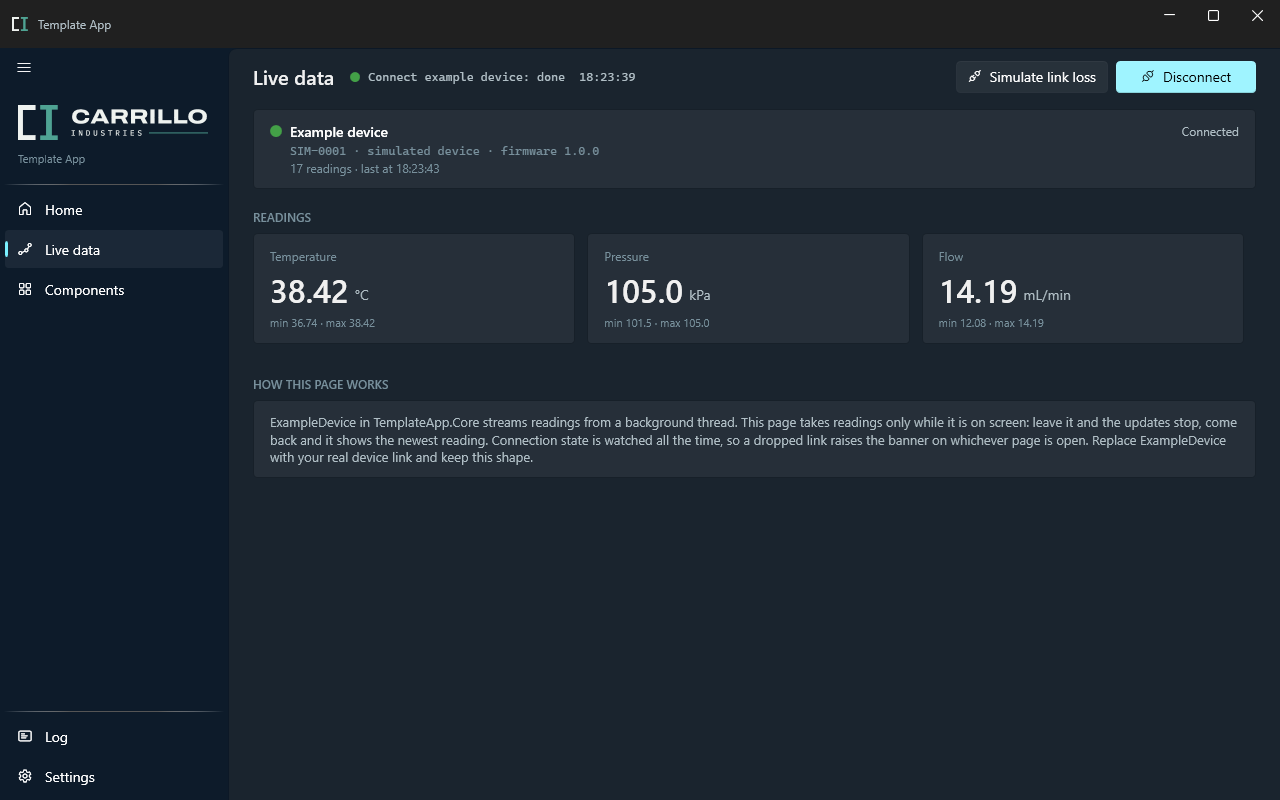The width and height of the screenshot is (1280, 800).
Task: Click the 38.42 temperature value
Action: pyautogui.click(x=309, y=291)
